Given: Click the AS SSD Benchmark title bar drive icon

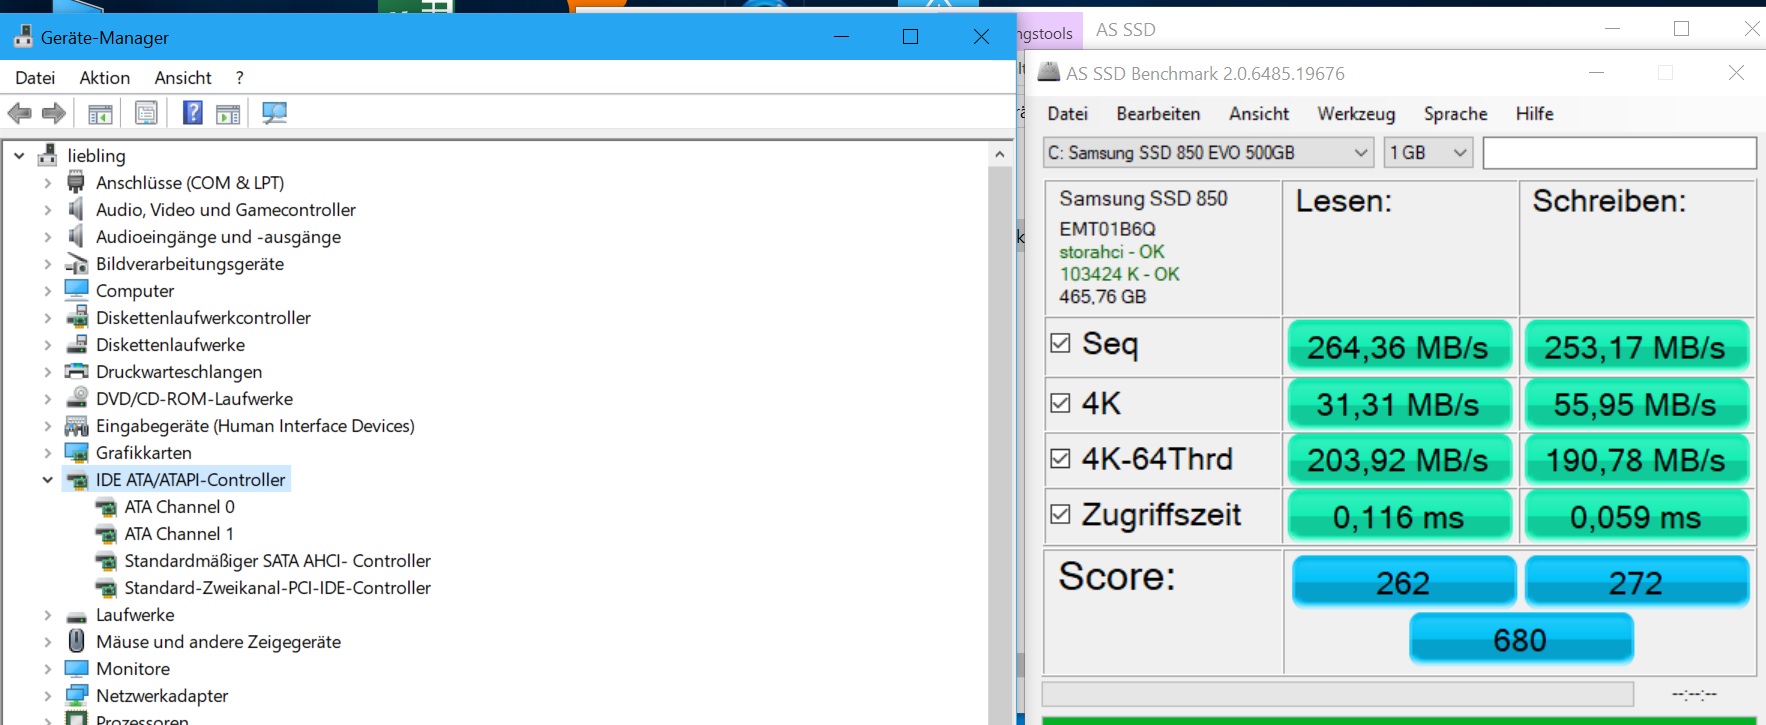Looking at the screenshot, I should coord(1048,72).
